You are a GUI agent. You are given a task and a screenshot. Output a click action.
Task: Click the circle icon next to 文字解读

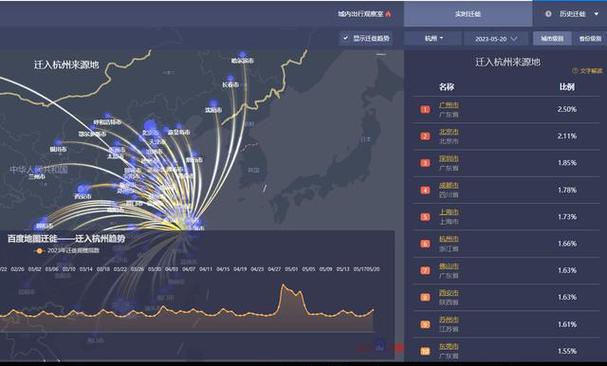click(575, 70)
